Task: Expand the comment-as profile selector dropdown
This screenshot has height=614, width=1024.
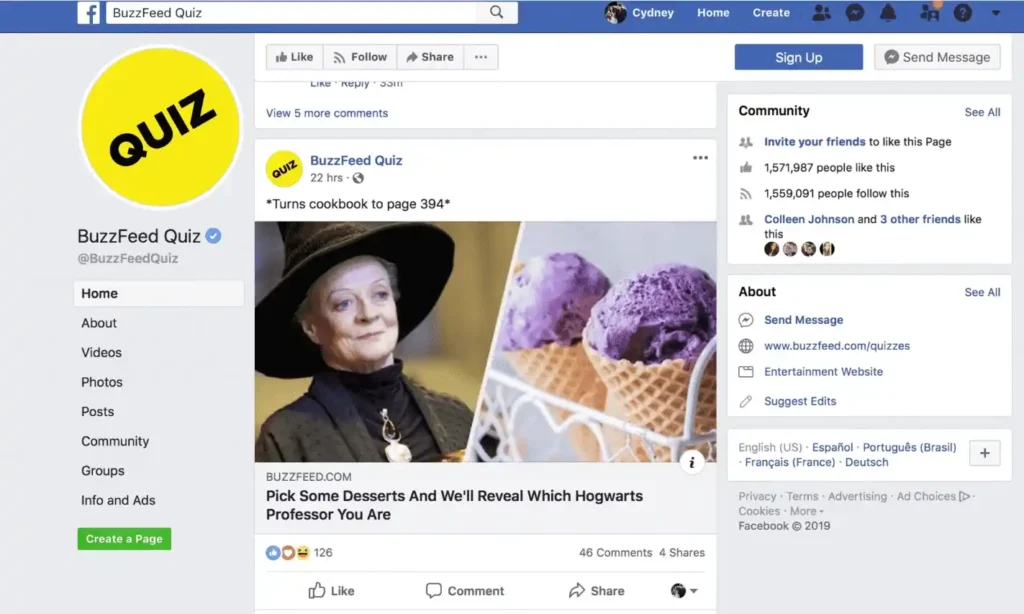Action: [684, 591]
